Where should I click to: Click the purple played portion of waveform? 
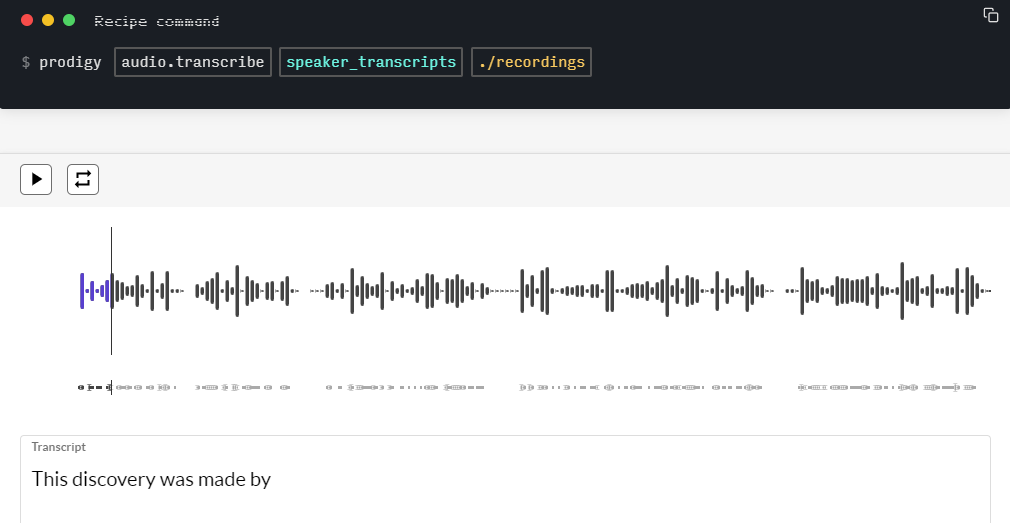94,291
